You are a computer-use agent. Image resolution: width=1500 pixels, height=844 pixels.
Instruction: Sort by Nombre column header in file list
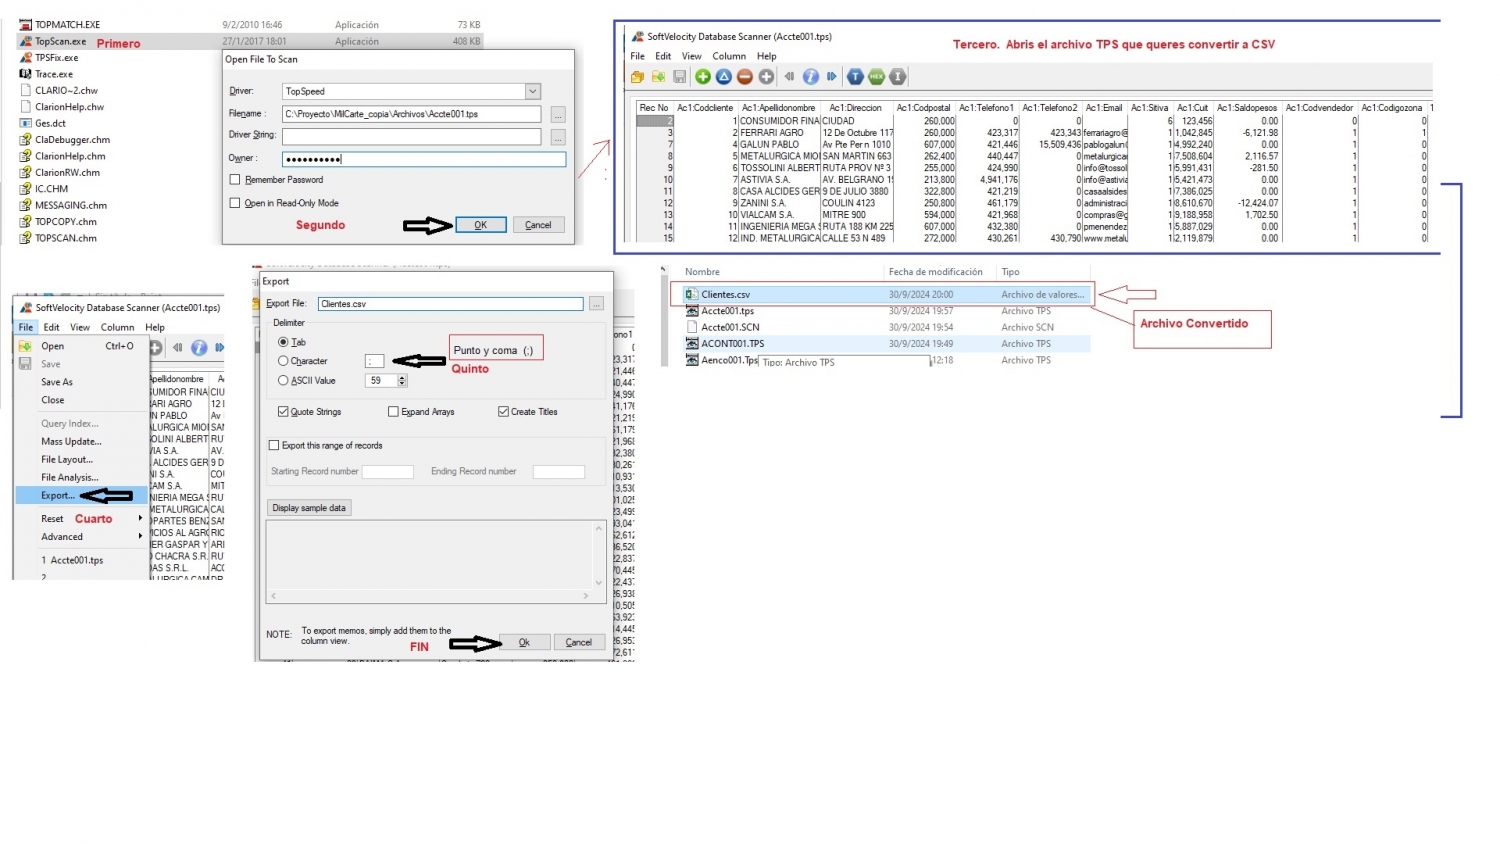click(x=702, y=272)
